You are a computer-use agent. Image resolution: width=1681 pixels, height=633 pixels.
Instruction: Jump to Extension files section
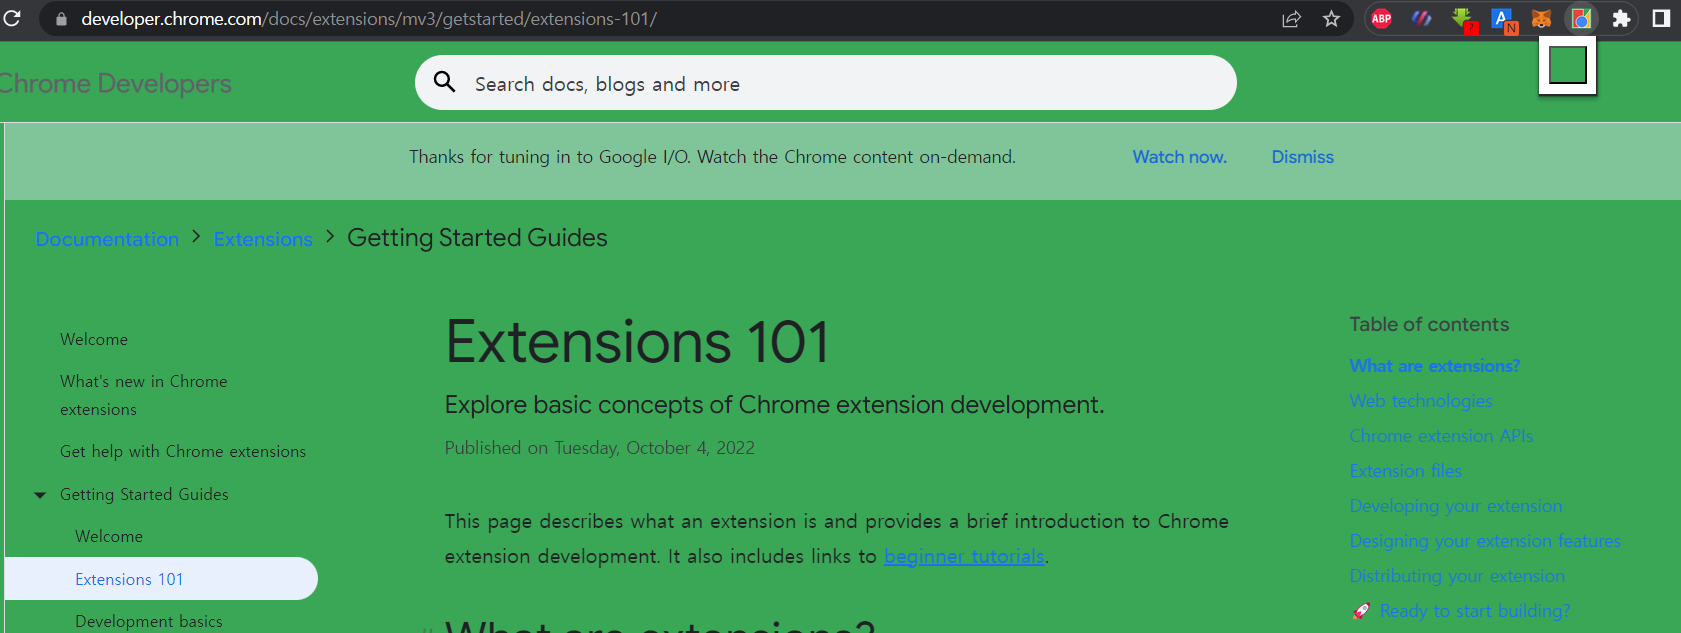click(x=1405, y=471)
